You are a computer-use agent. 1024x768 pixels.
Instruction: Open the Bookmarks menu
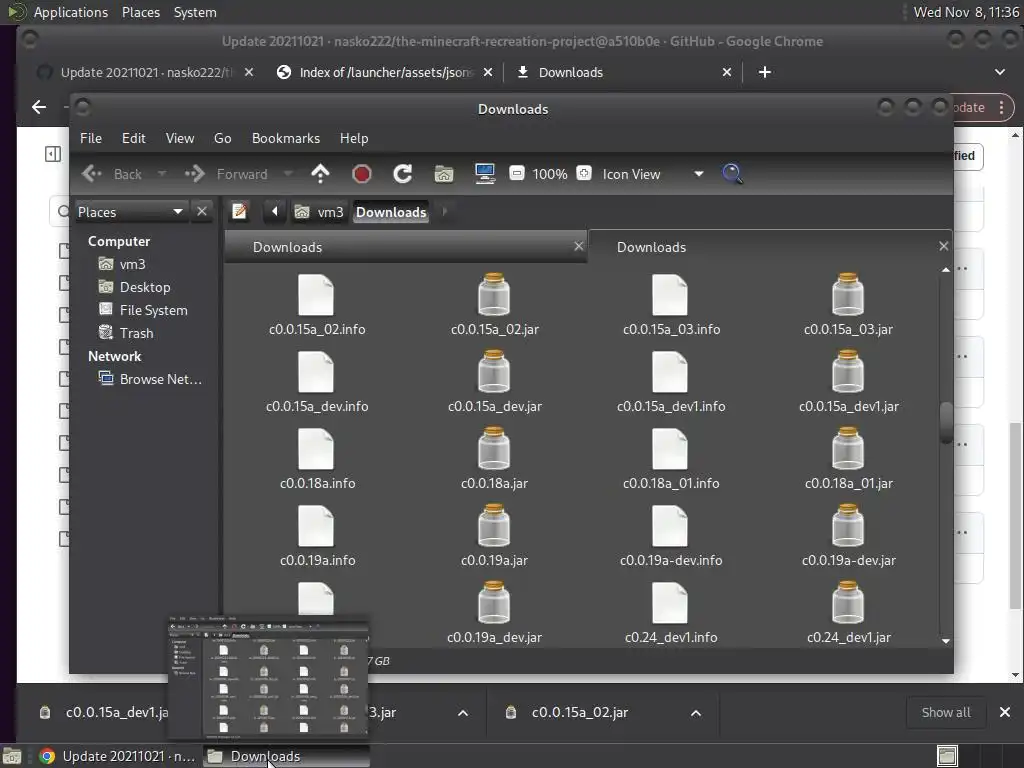285,138
